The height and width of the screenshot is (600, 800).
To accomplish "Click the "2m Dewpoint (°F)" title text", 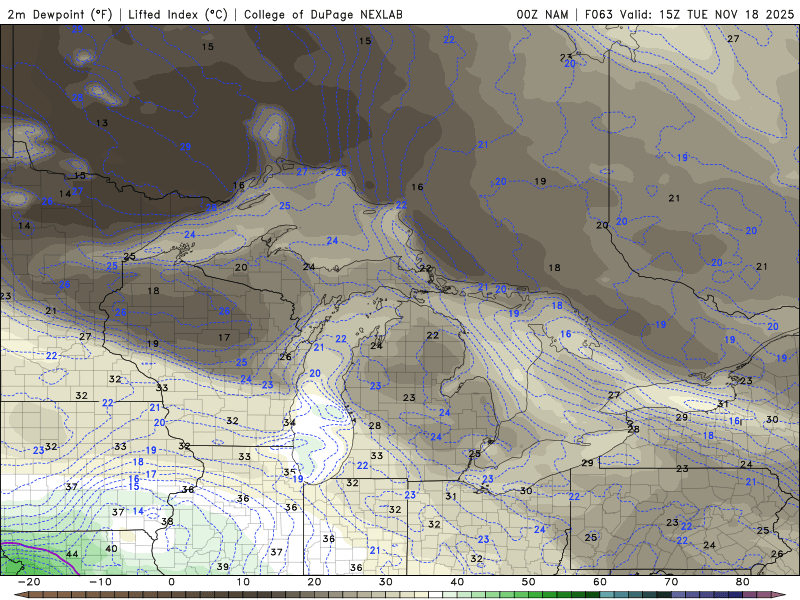I will [x=60, y=14].
